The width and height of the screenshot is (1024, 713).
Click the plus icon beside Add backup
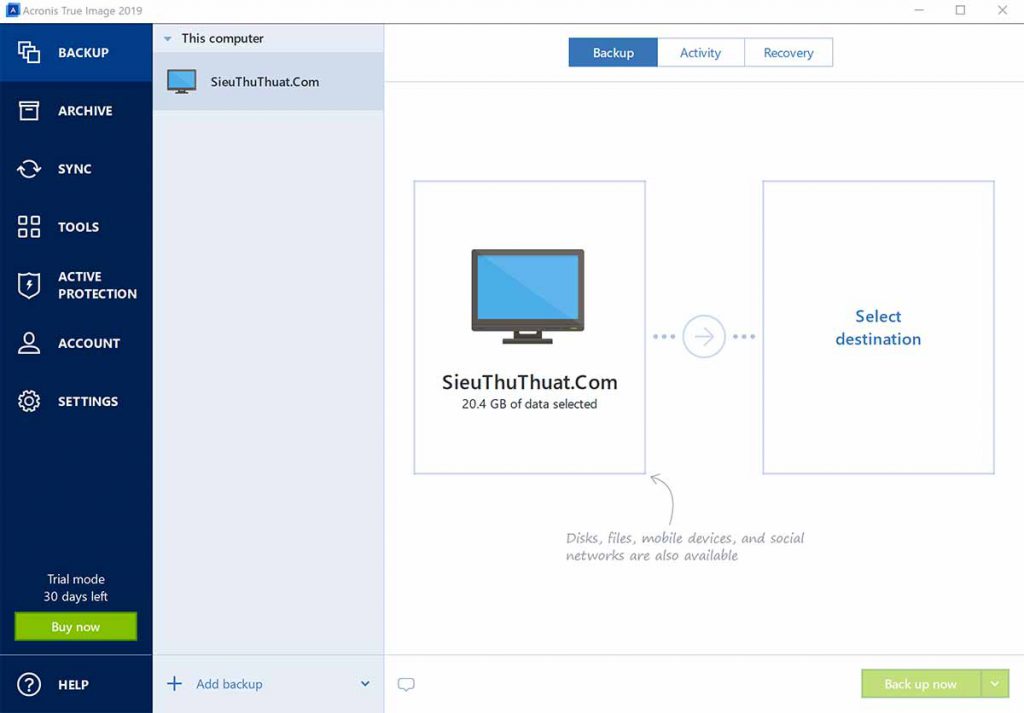point(174,684)
